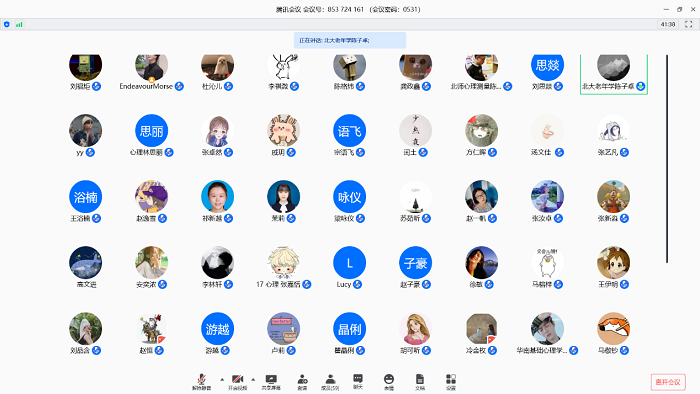
Task: Click the meeting duration timer
Action: pyautogui.click(x=668, y=25)
